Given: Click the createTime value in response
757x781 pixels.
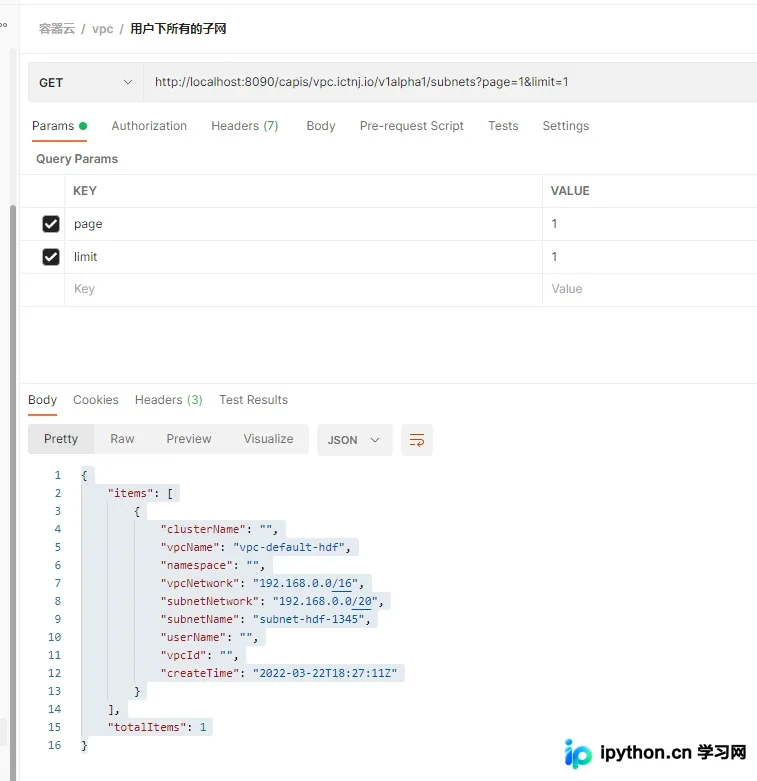Looking at the screenshot, I should (x=325, y=673).
